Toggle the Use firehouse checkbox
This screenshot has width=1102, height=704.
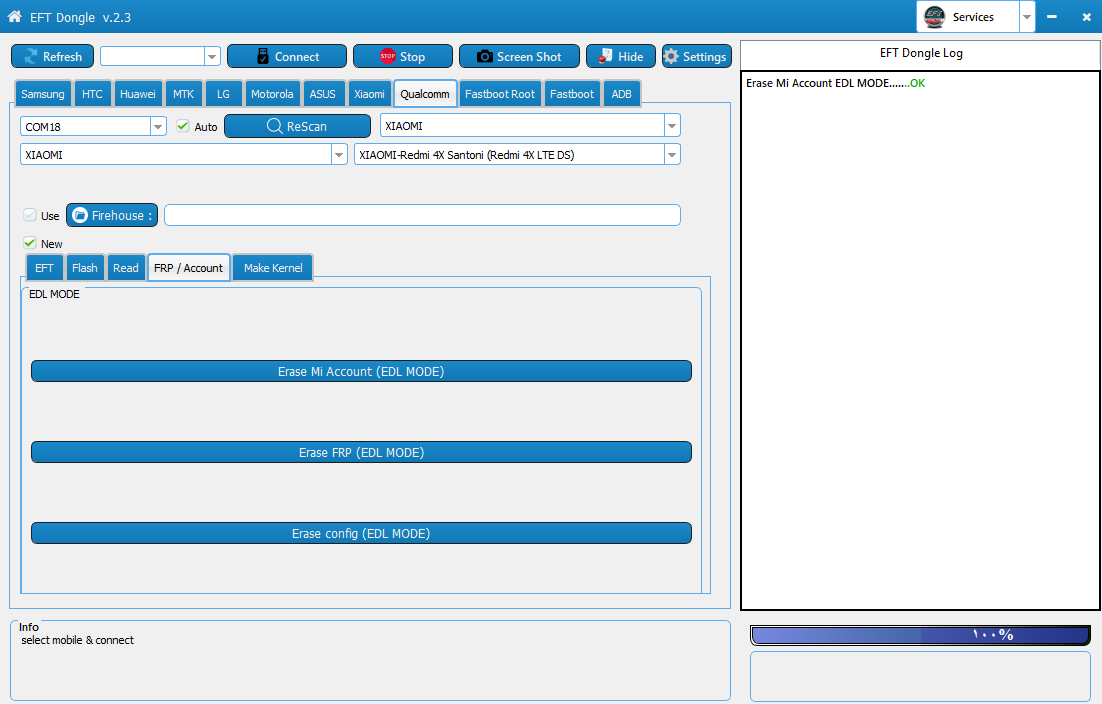[30, 215]
